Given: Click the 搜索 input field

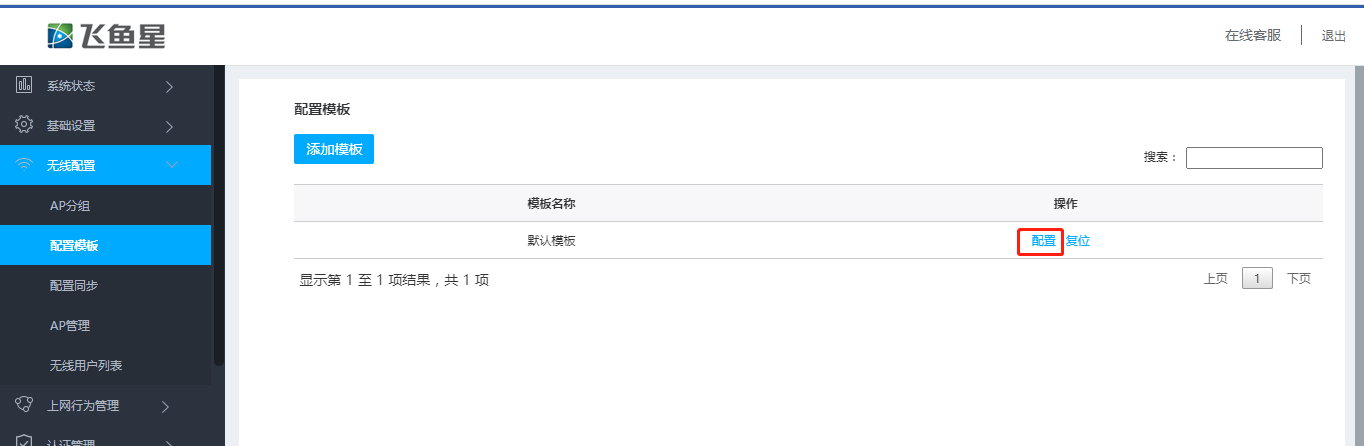Looking at the screenshot, I should (x=1253, y=158).
